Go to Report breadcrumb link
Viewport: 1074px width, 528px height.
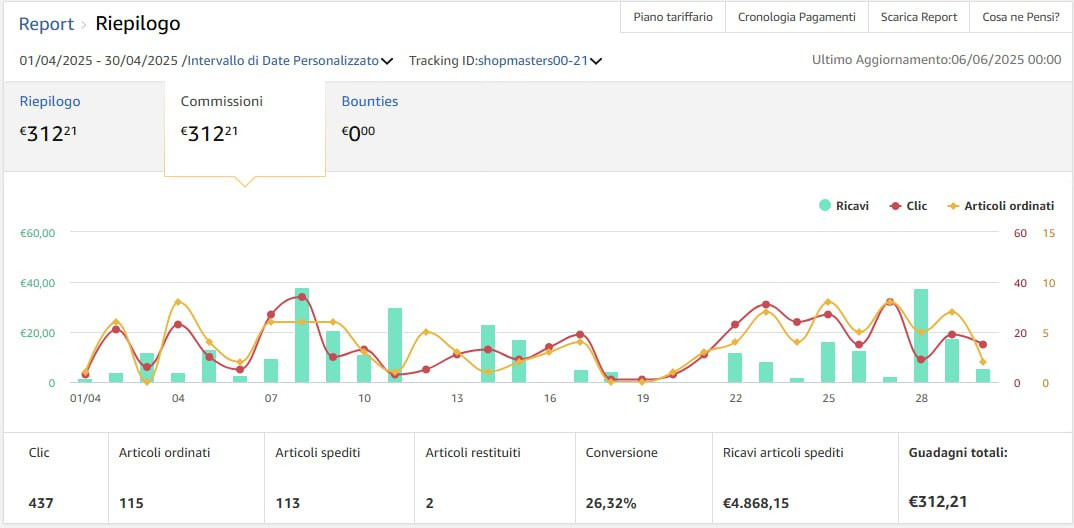tap(46, 24)
